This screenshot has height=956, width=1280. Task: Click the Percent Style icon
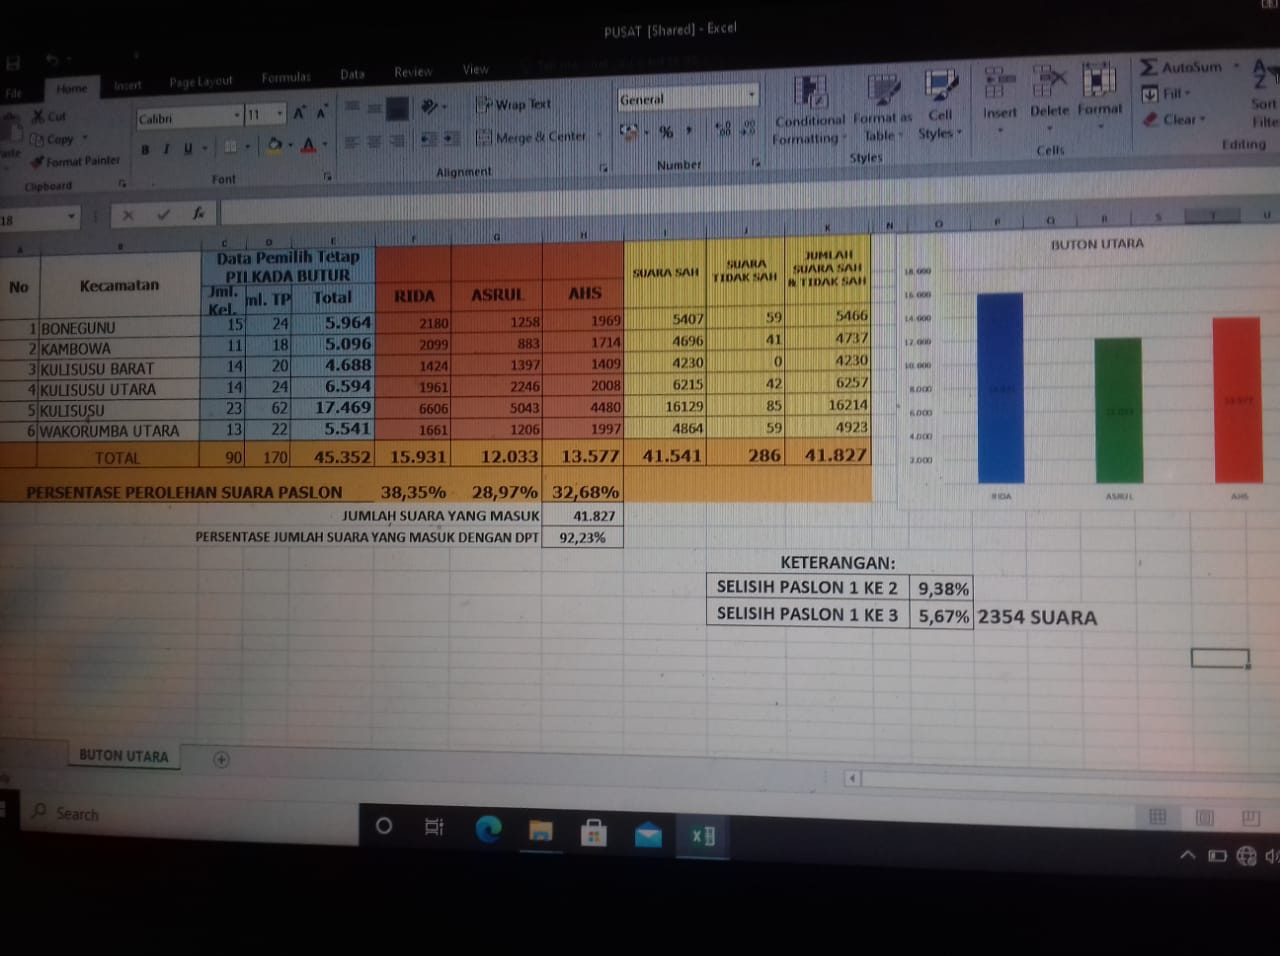(666, 132)
